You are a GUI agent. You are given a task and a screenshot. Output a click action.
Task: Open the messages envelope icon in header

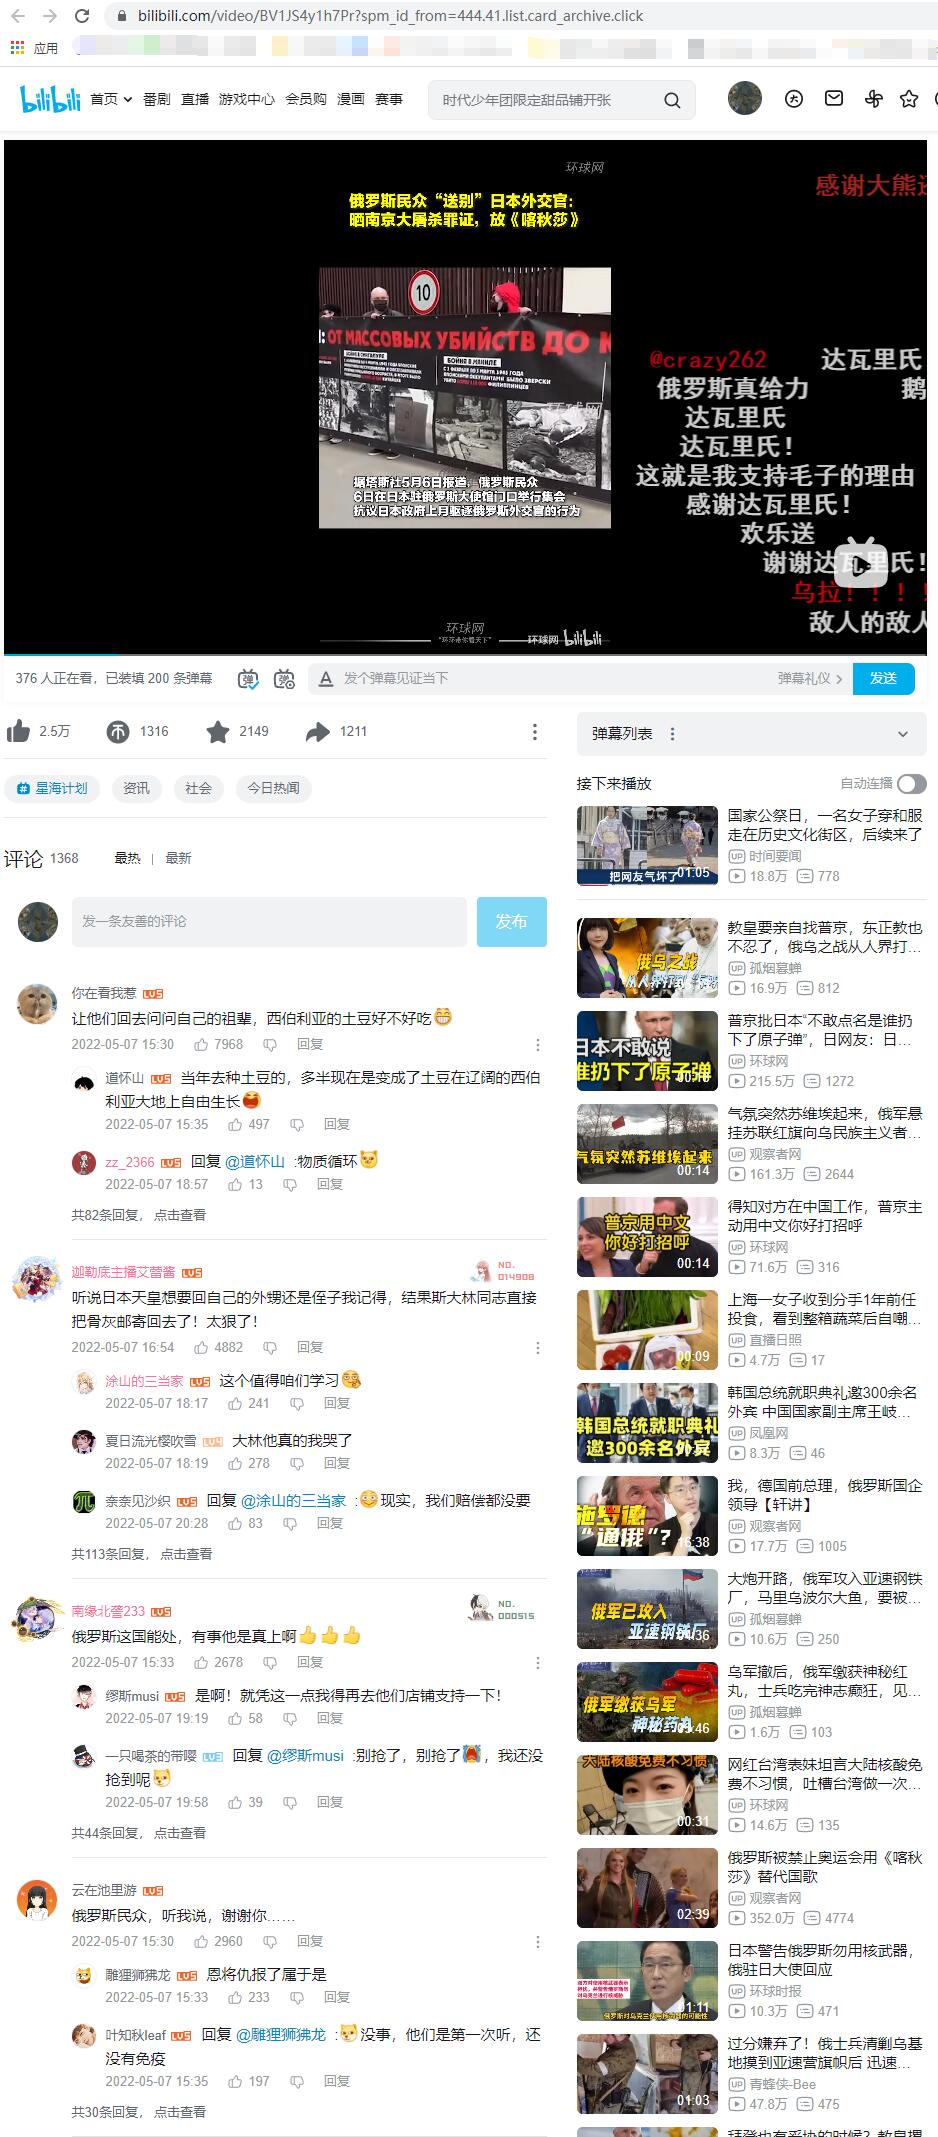coord(833,98)
